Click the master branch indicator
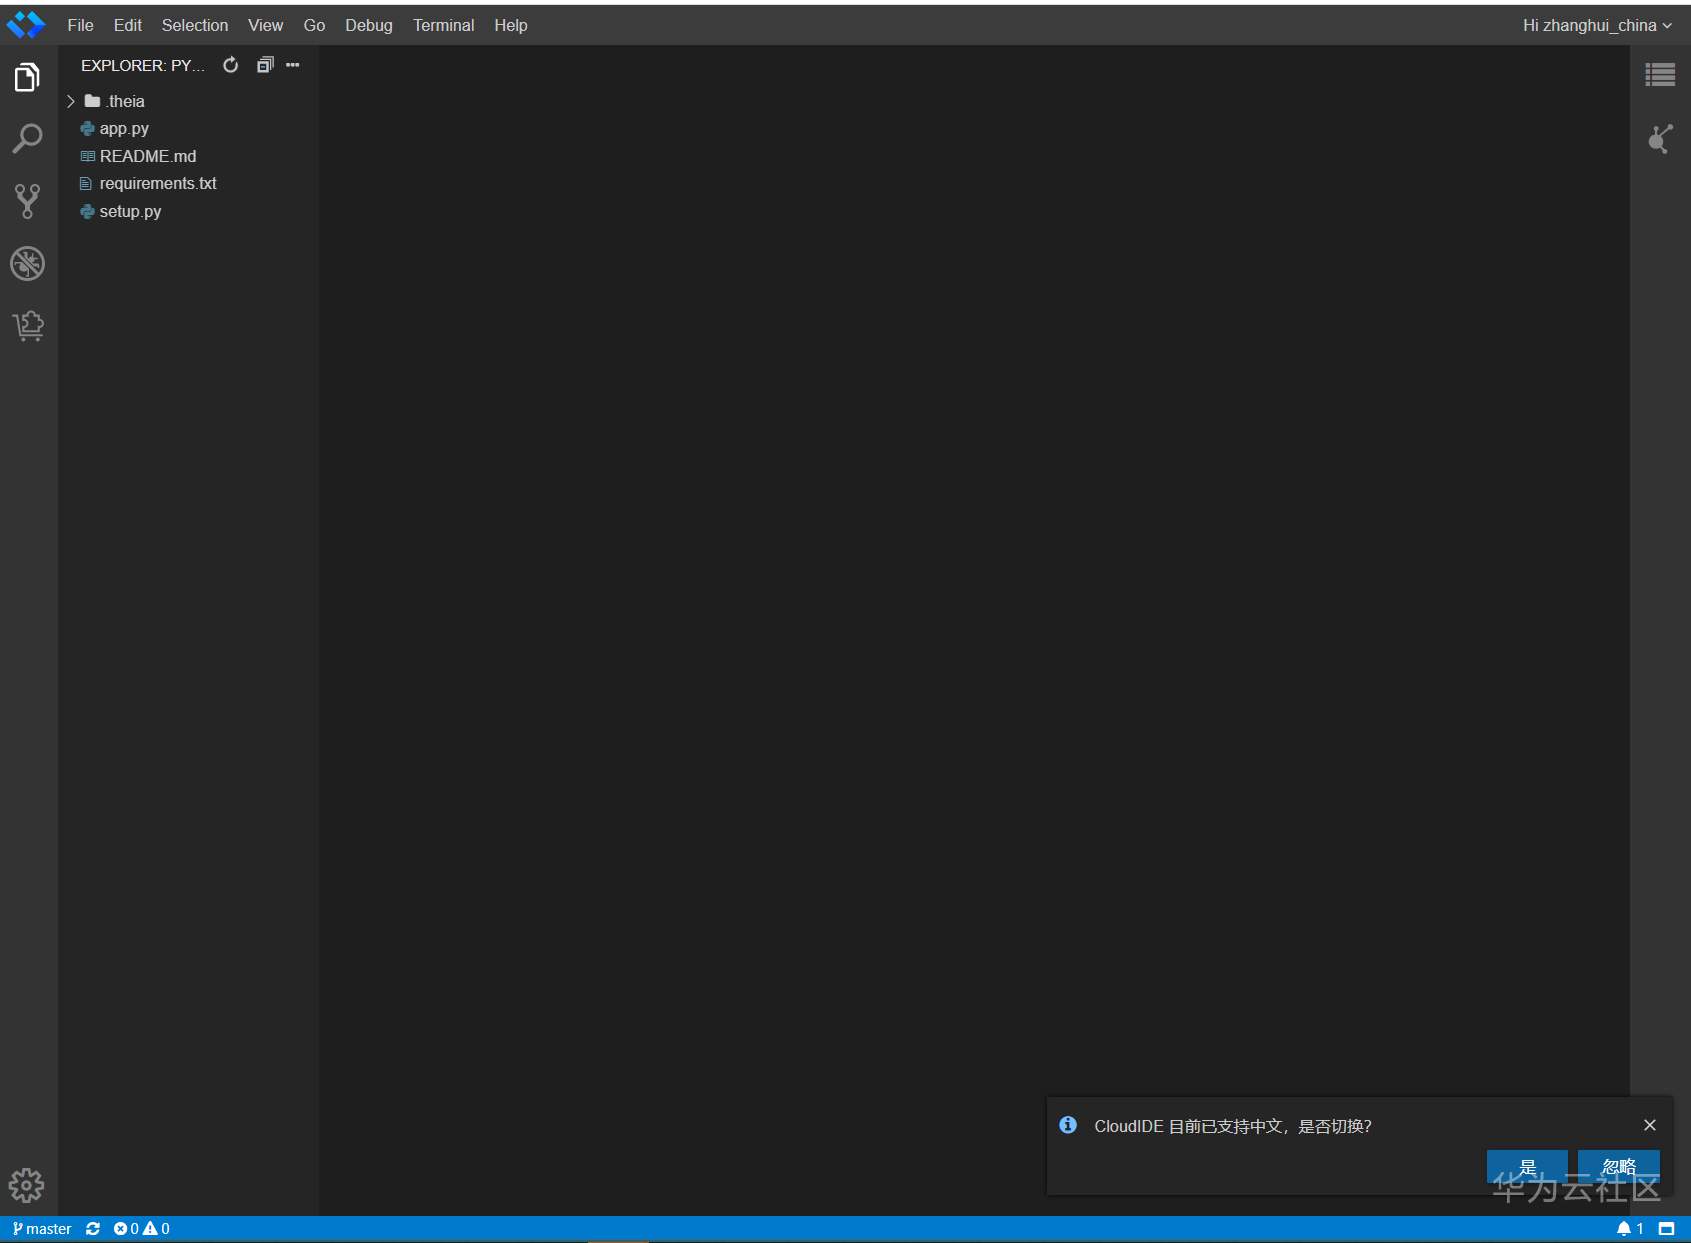 tap(42, 1229)
